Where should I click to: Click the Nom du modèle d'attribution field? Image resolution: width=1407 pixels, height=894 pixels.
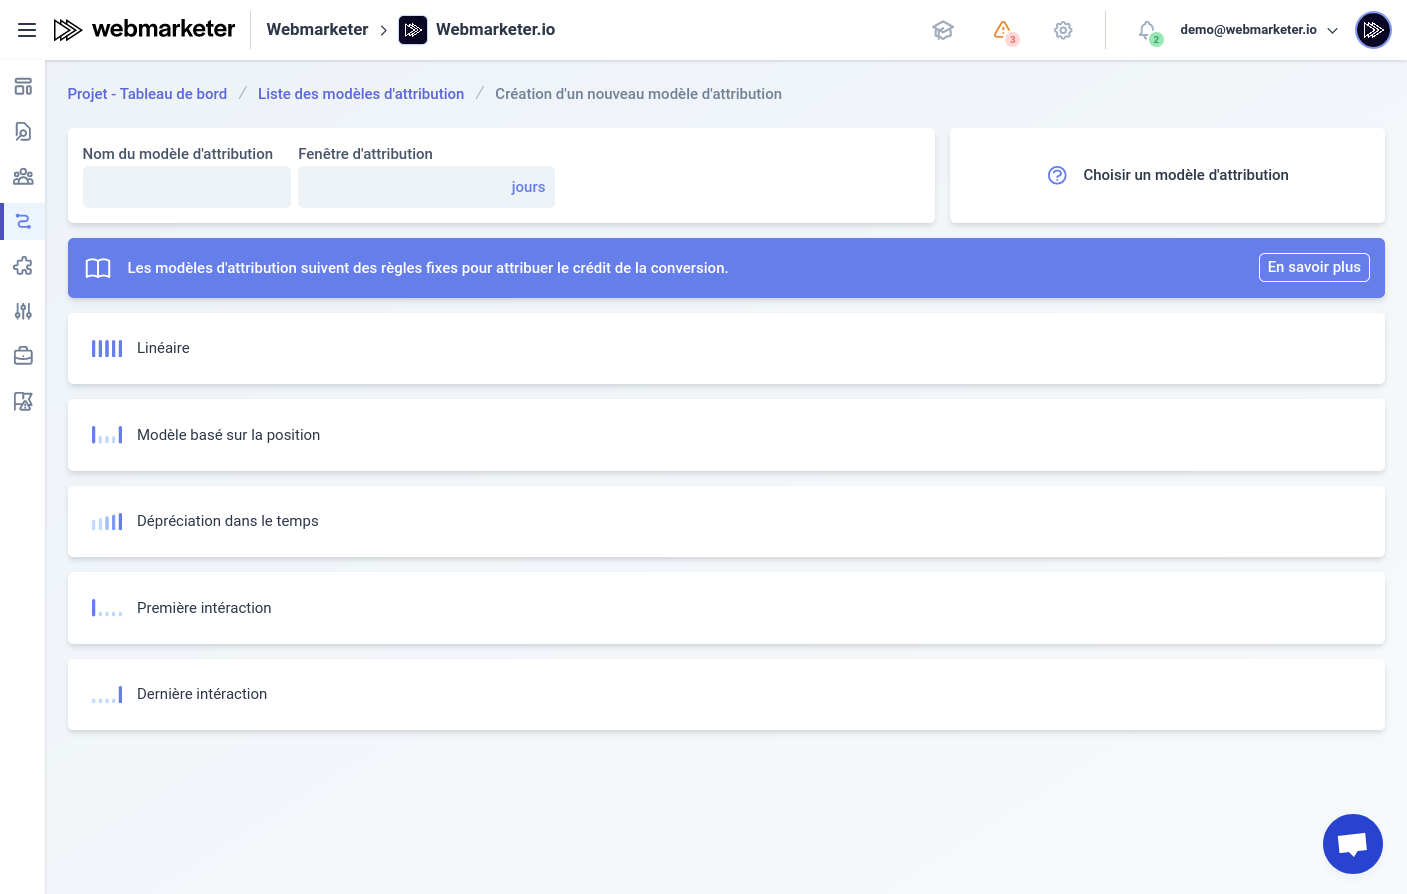[x=187, y=187]
